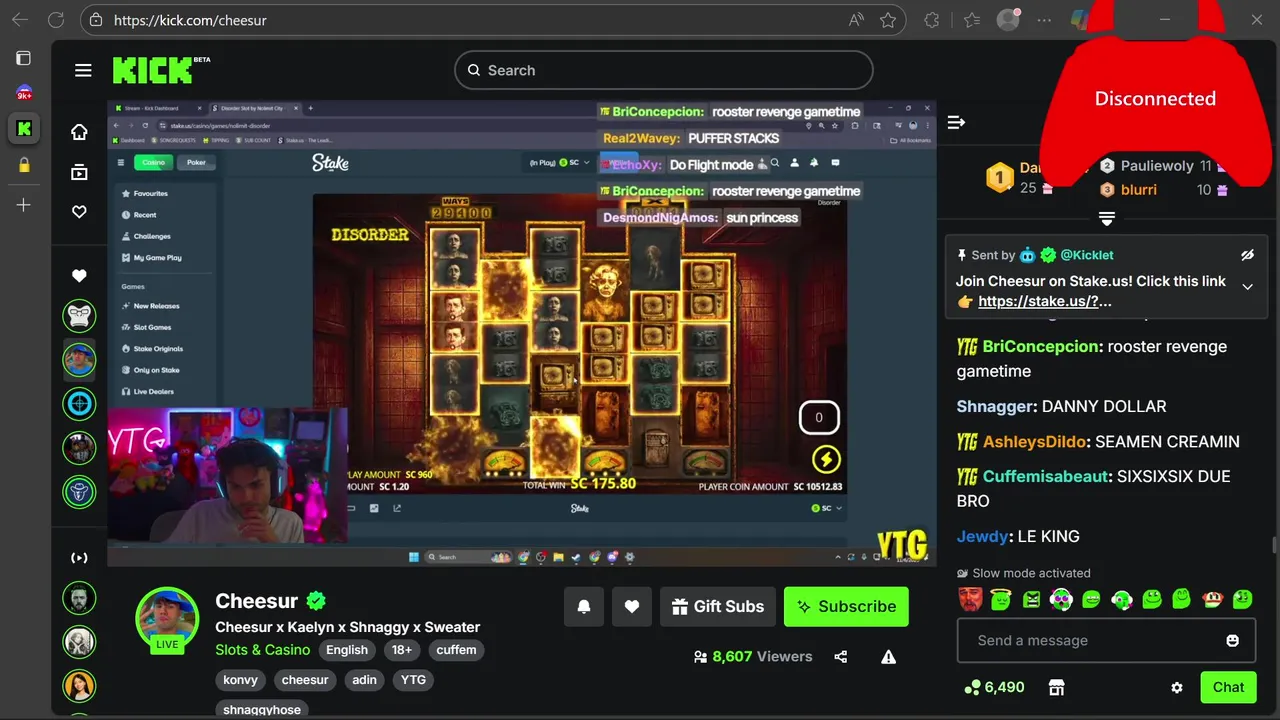
Task: Open Shnagger's username in chat
Action: point(995,406)
